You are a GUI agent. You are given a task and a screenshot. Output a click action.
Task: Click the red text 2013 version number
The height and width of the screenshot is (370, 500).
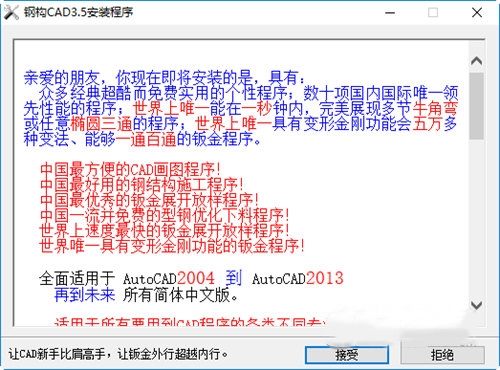325,278
